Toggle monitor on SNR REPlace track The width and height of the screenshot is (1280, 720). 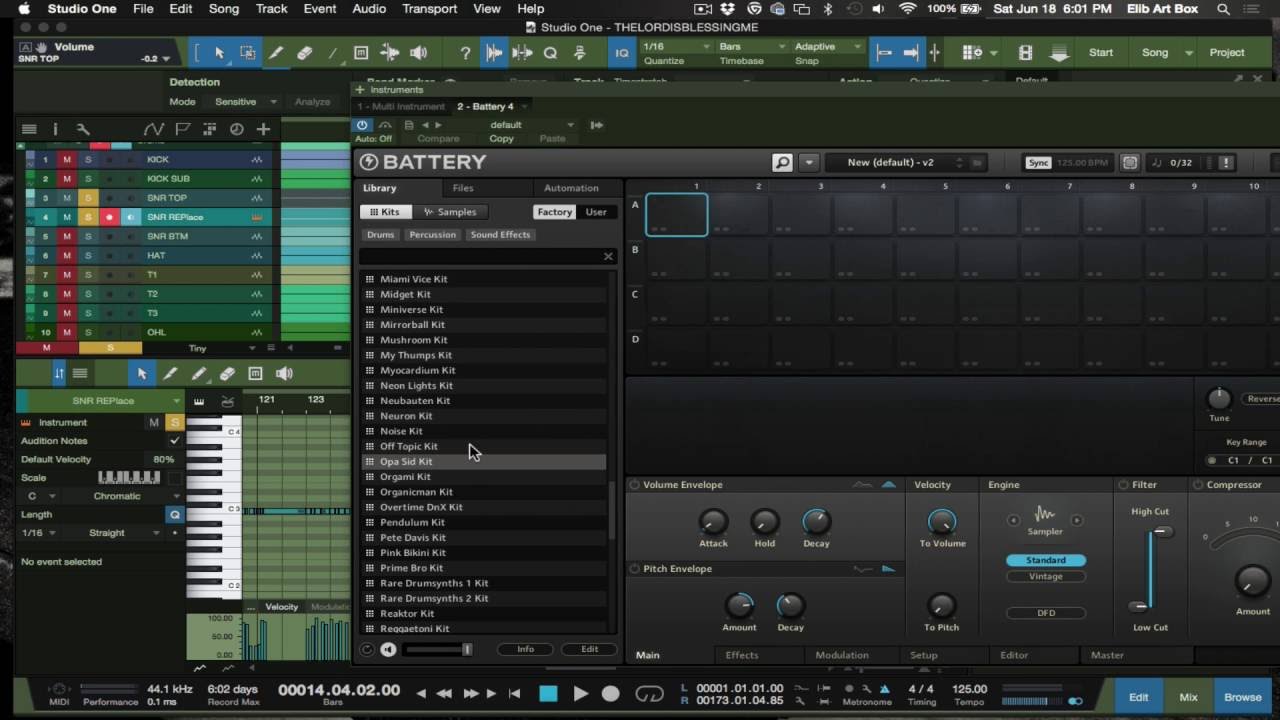coord(130,217)
